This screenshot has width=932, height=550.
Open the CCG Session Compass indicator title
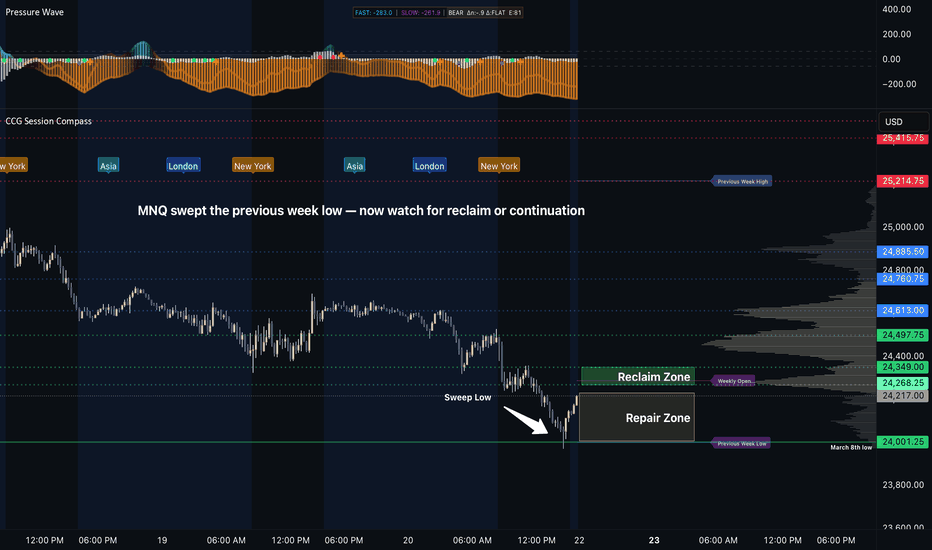(48, 121)
